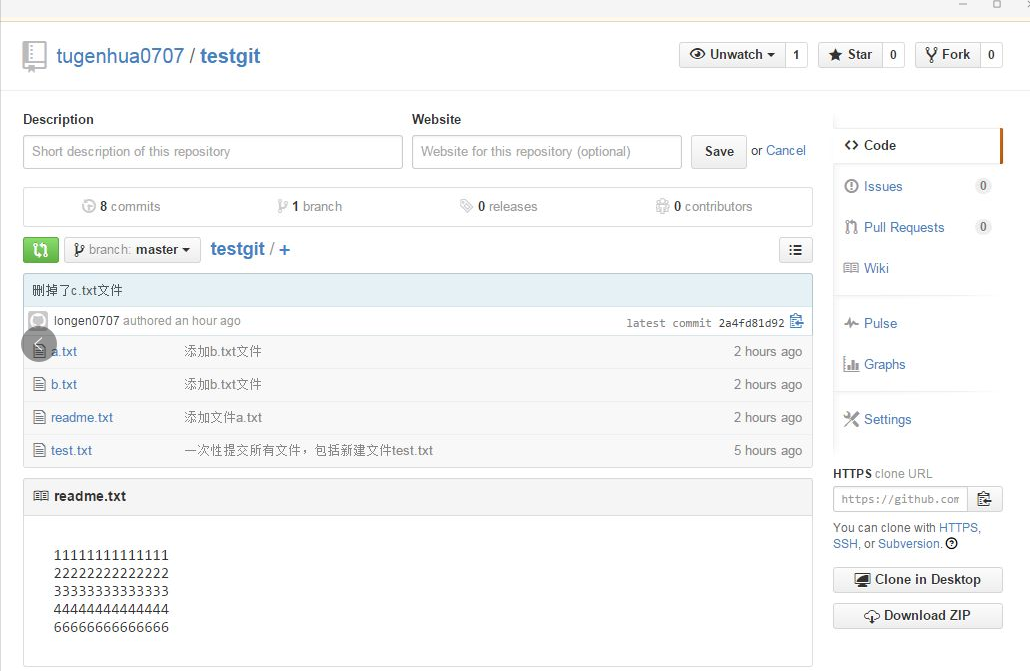Image resolution: width=1030 pixels, height=671 pixels.
Task: Click the contributors icon
Action: 662,206
